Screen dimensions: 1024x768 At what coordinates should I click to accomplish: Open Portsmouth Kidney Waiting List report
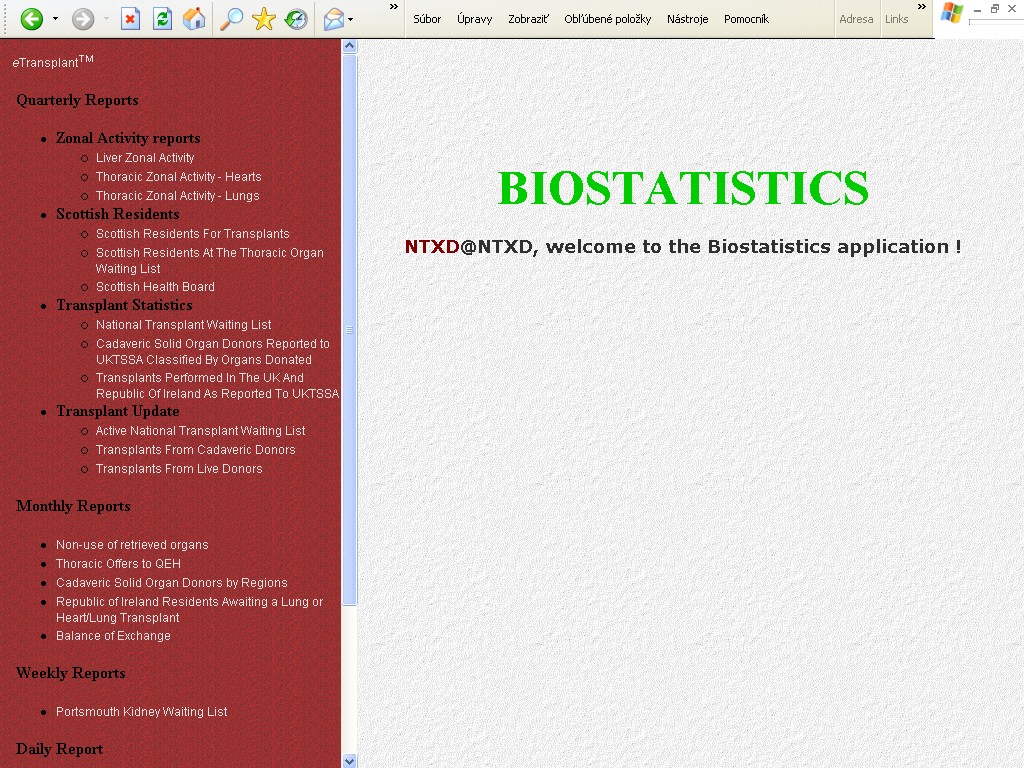tap(142, 711)
